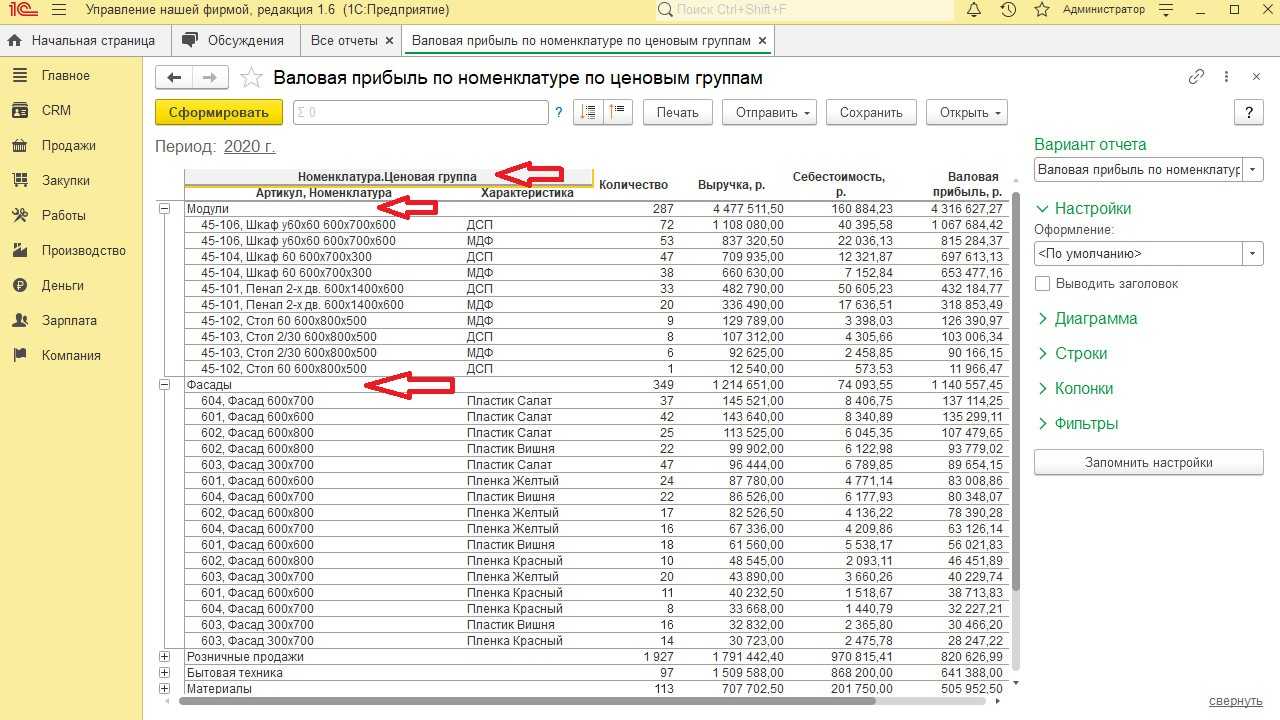The width and height of the screenshot is (1280, 720).
Task: Open Компания section in sidebar
Action: tap(71, 355)
